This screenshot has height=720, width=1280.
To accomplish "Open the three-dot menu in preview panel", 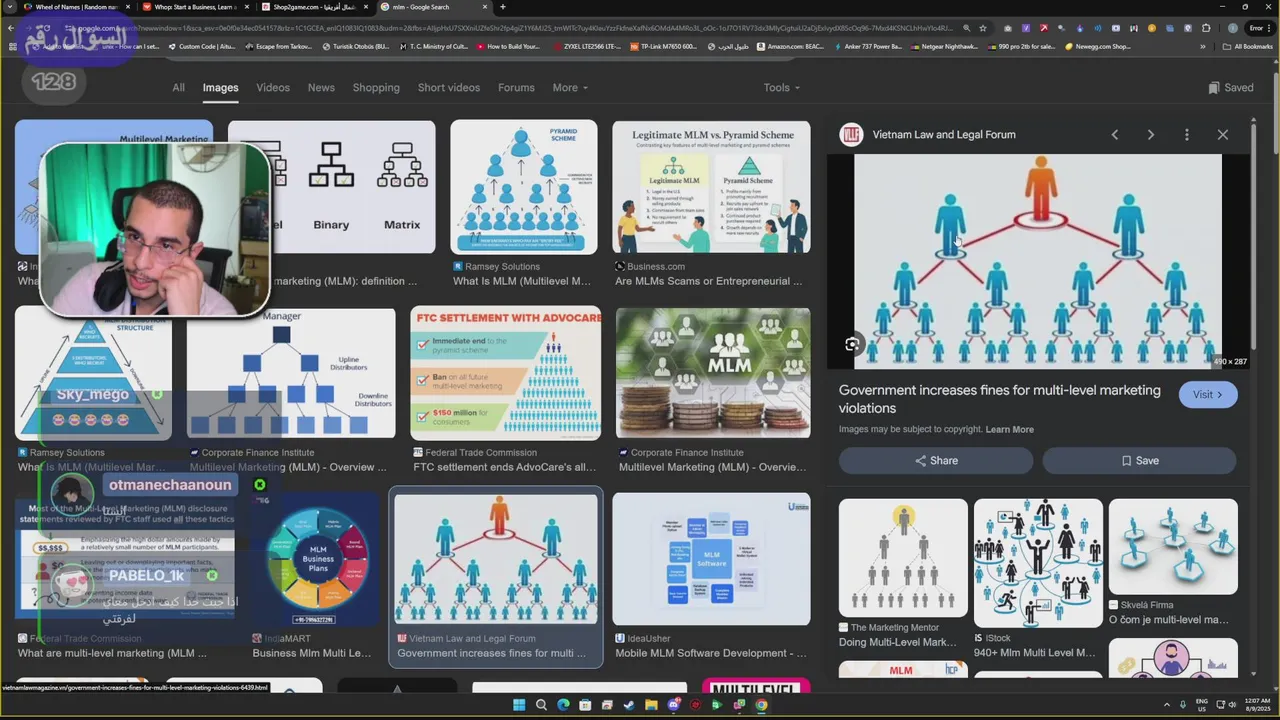I will coord(1186,134).
